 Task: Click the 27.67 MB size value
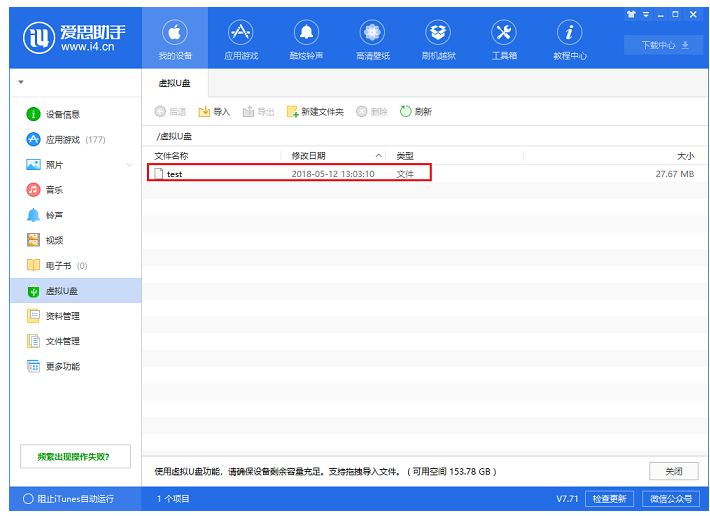[x=675, y=174]
